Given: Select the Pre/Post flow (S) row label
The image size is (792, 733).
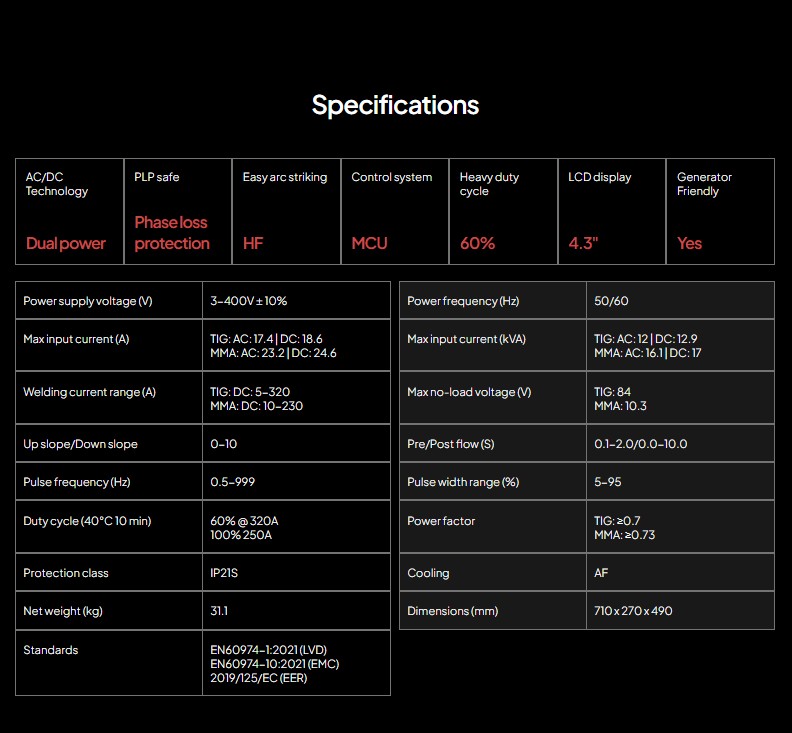Looking at the screenshot, I should pyautogui.click(x=451, y=444).
